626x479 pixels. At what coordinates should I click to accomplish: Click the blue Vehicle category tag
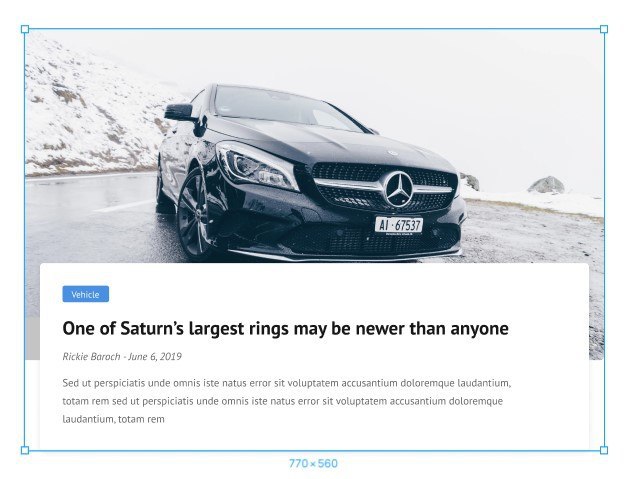86,294
